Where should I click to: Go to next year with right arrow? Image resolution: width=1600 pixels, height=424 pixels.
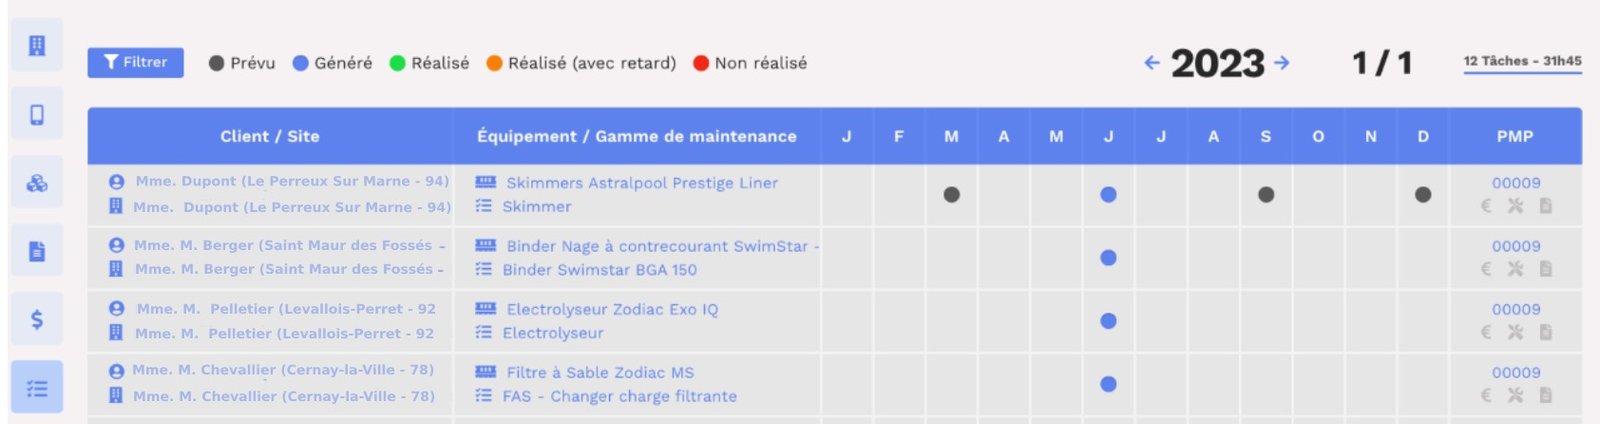tap(1282, 63)
